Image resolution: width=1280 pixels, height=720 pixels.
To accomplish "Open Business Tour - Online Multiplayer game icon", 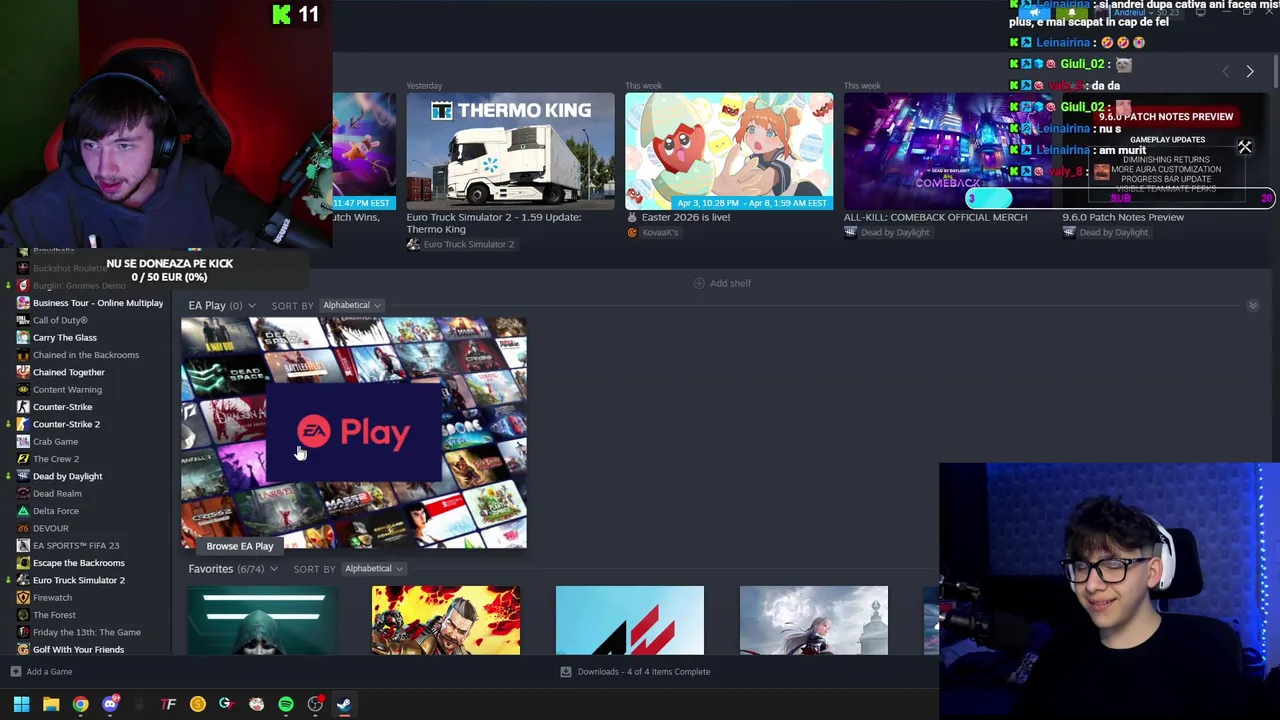I will [x=23, y=303].
